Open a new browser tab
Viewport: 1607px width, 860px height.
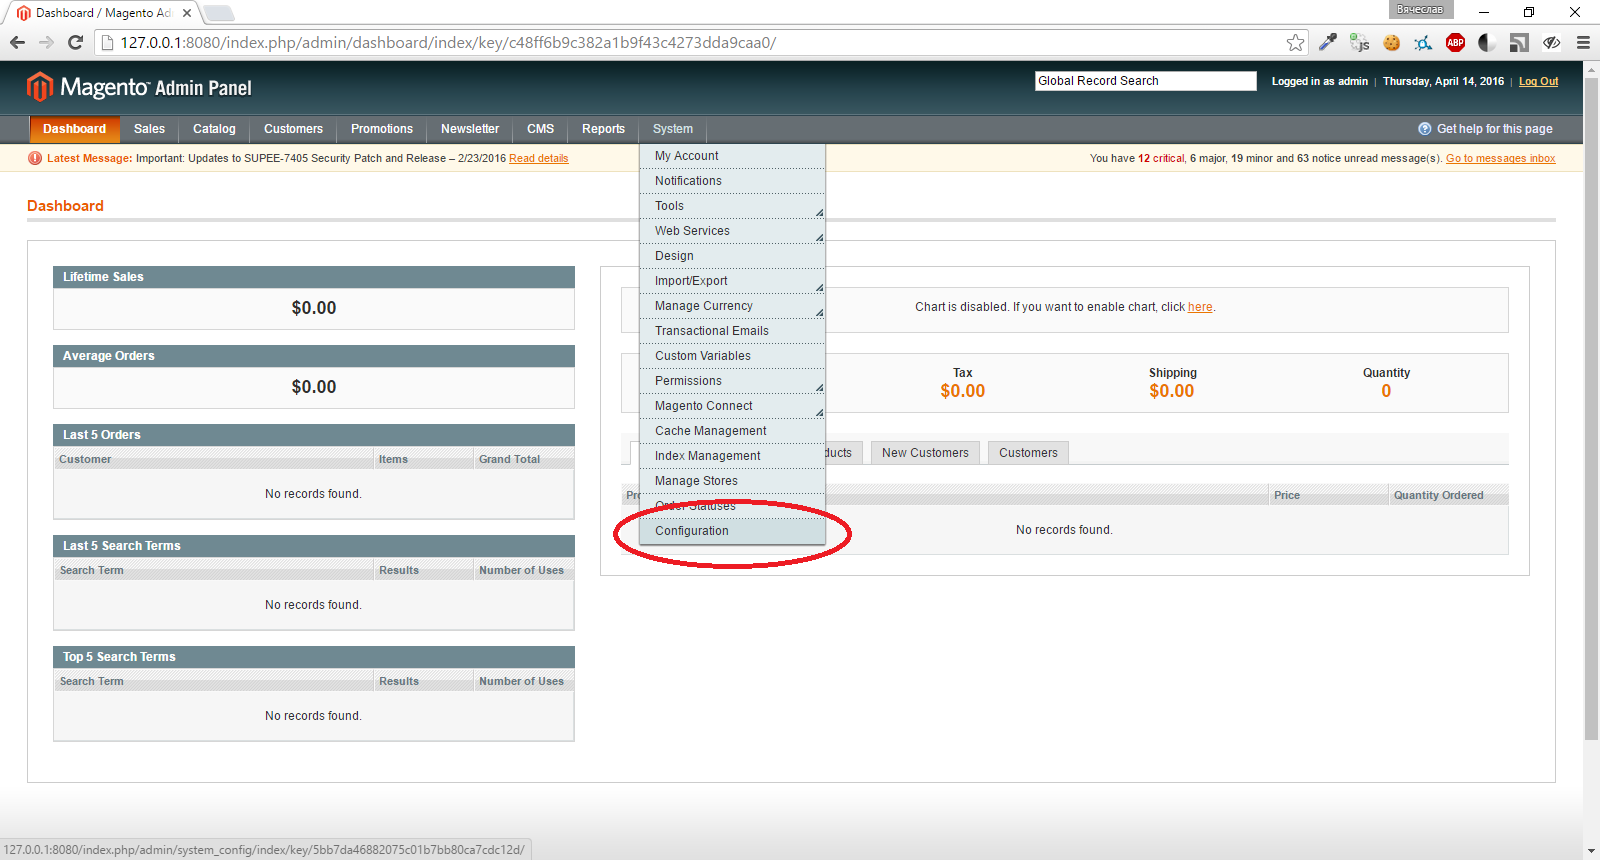click(x=218, y=13)
